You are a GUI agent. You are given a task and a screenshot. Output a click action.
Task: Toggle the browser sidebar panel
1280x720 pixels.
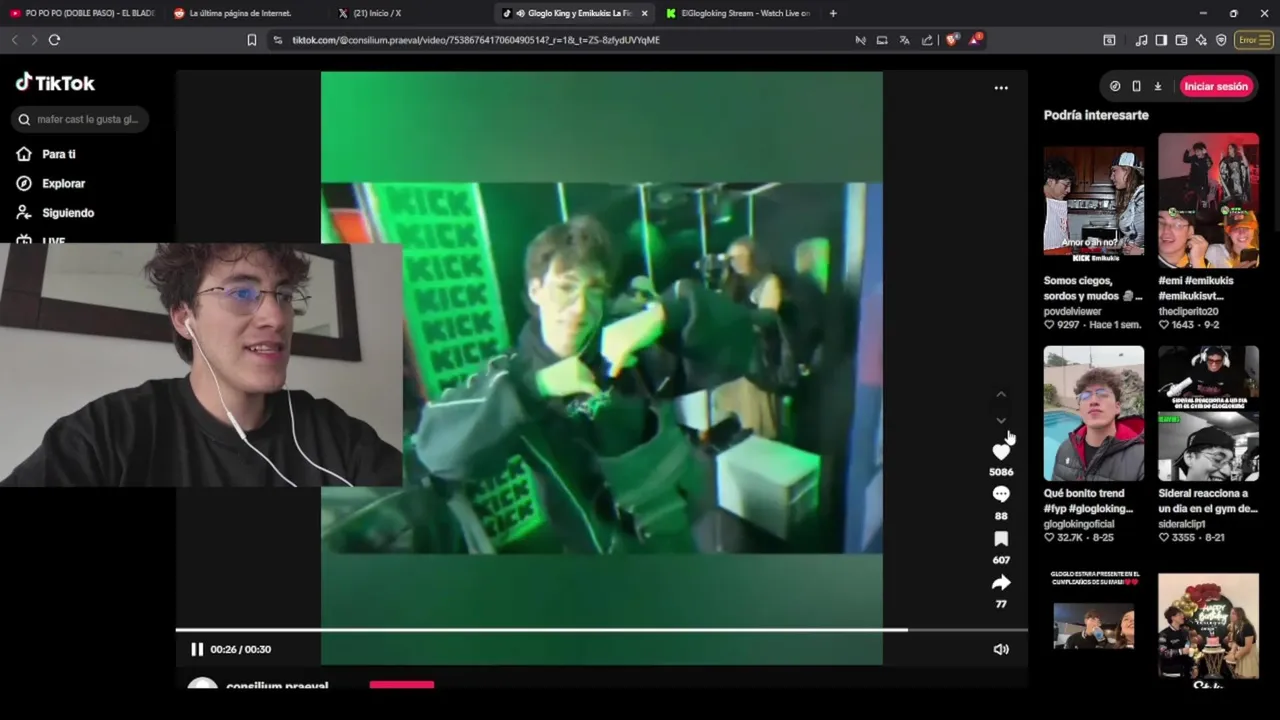pyautogui.click(x=1161, y=40)
